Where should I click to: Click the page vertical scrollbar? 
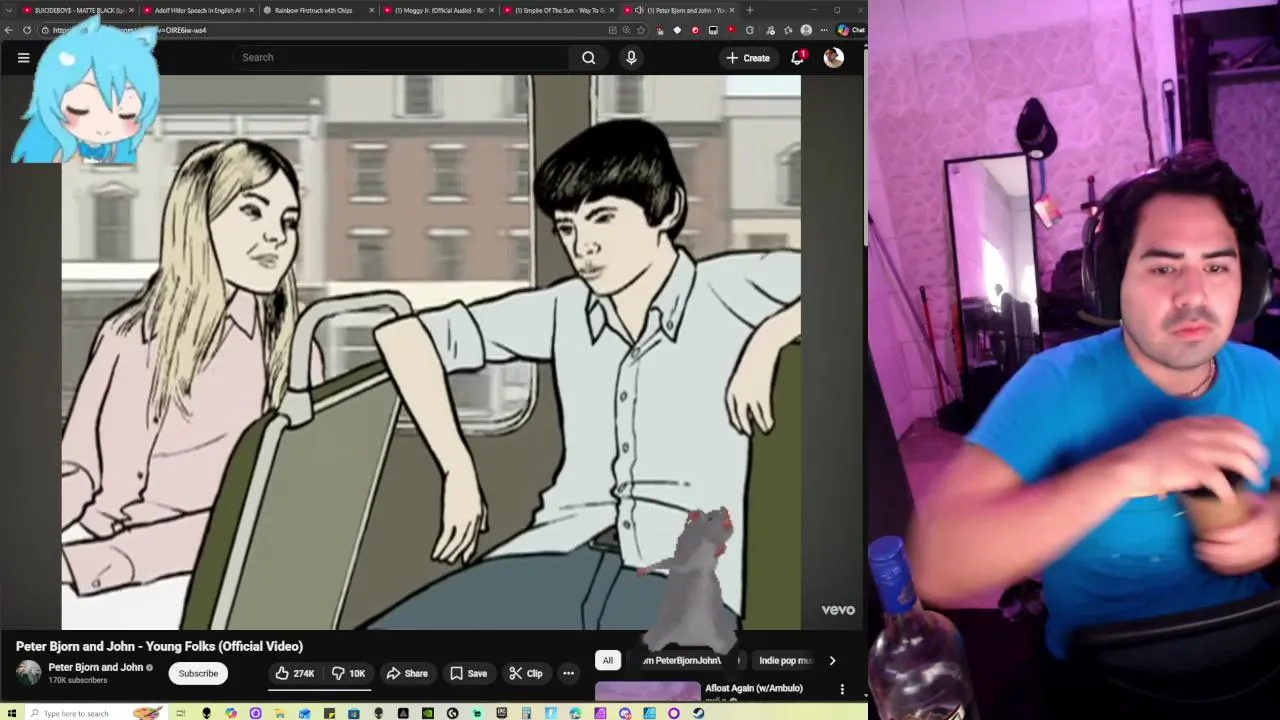coord(864,150)
